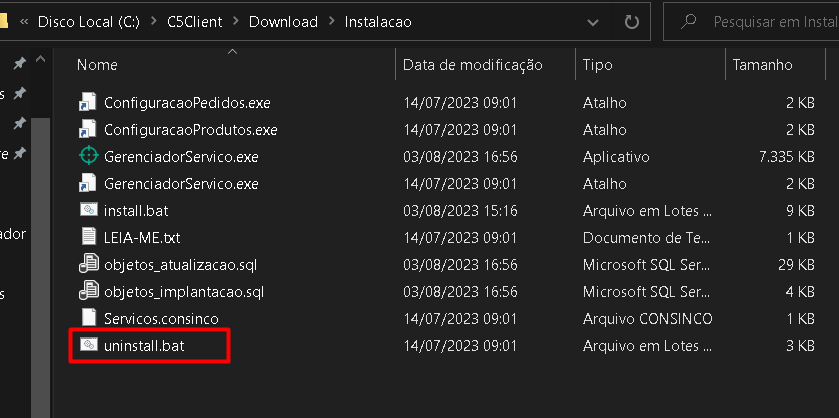Sort by Data de modificação column

[473, 65]
